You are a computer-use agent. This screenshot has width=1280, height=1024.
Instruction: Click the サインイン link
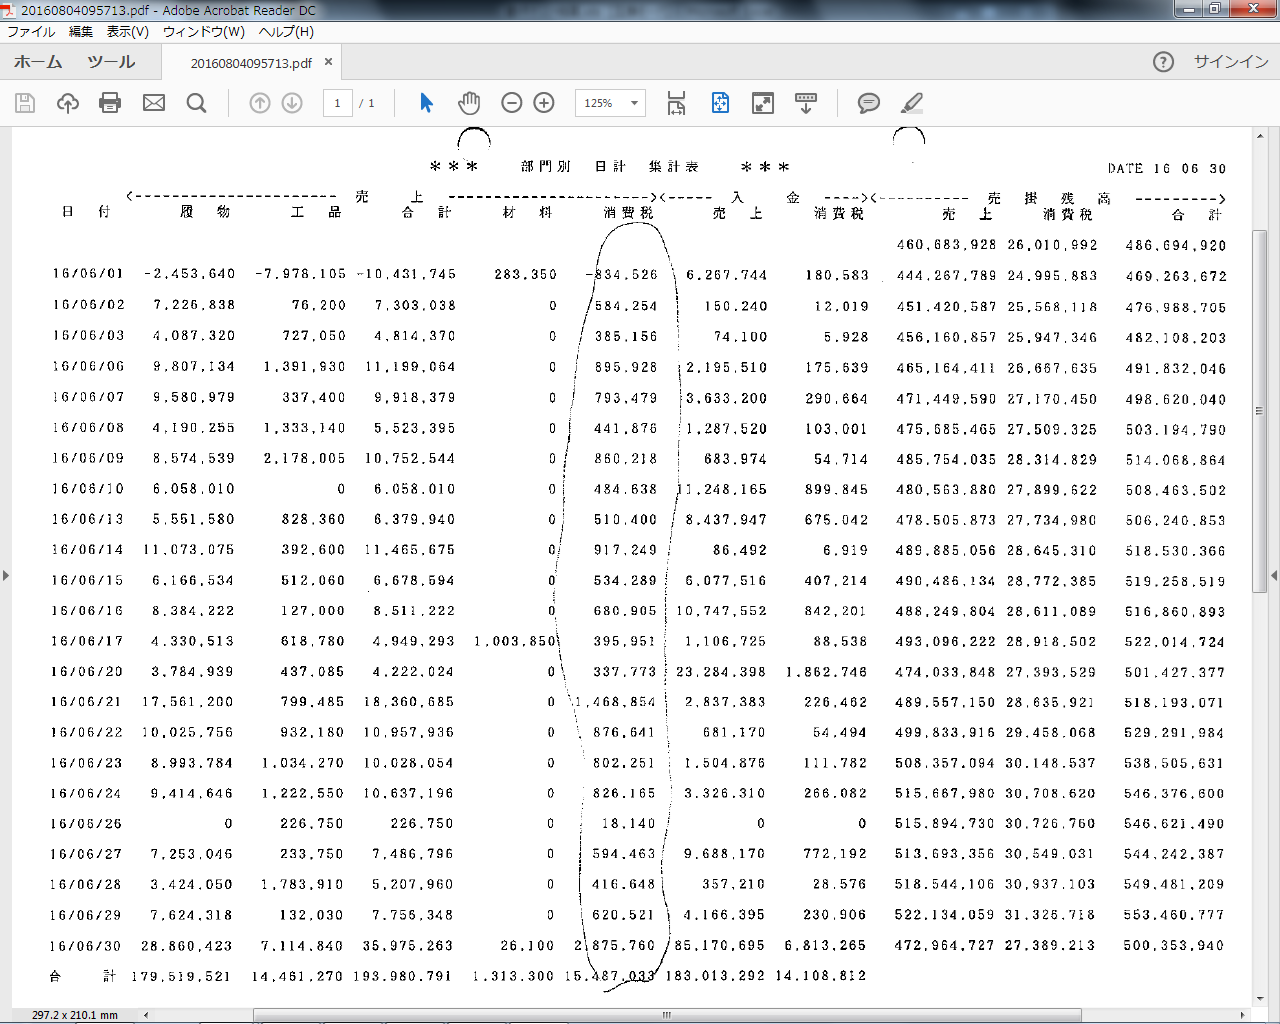pyautogui.click(x=1231, y=62)
